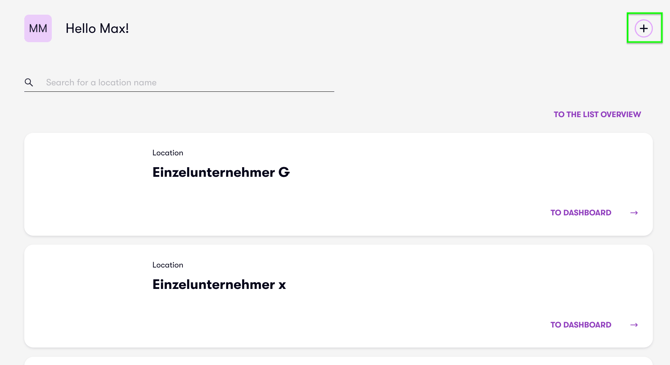This screenshot has width=670, height=365.
Task: Open dashboard for Einzelunternehmer x
Action: tap(581, 325)
